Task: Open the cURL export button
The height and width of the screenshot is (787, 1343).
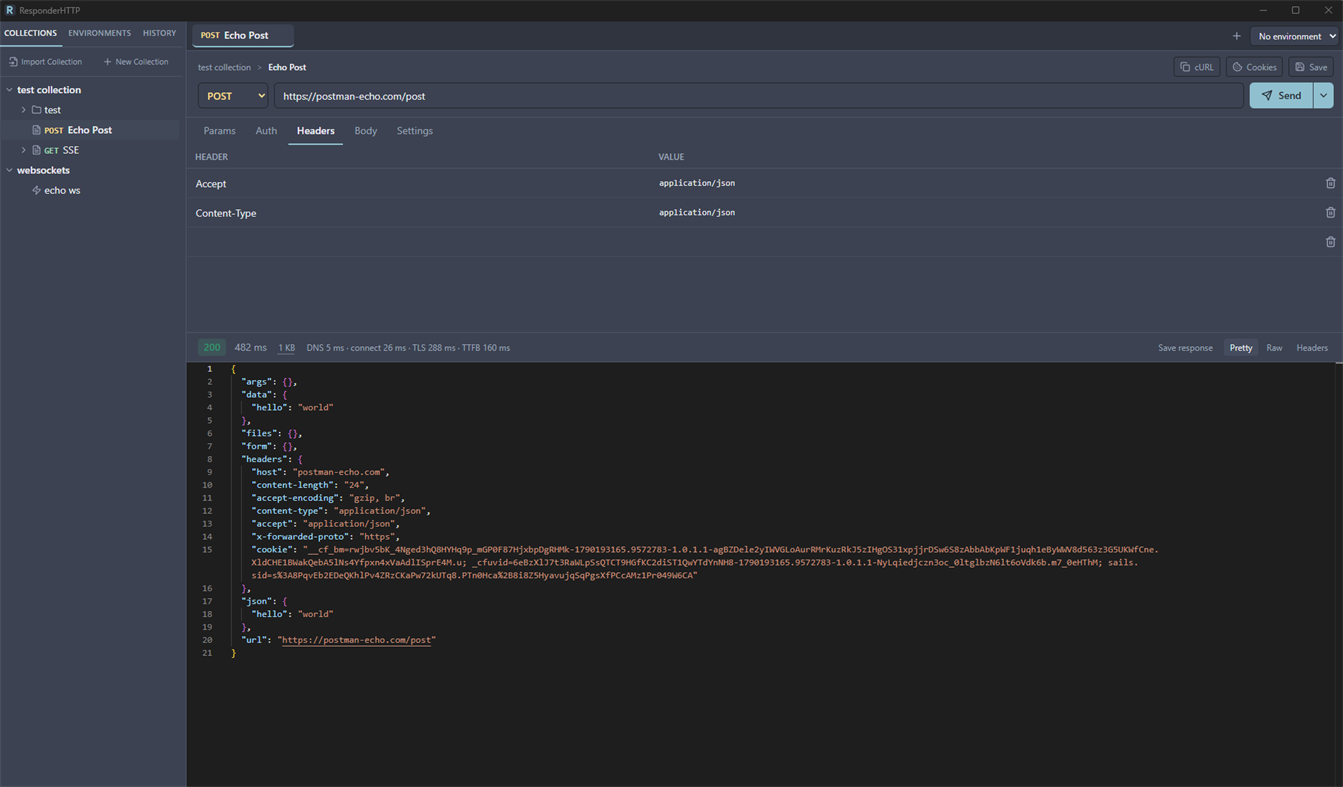Action: tap(1196, 67)
